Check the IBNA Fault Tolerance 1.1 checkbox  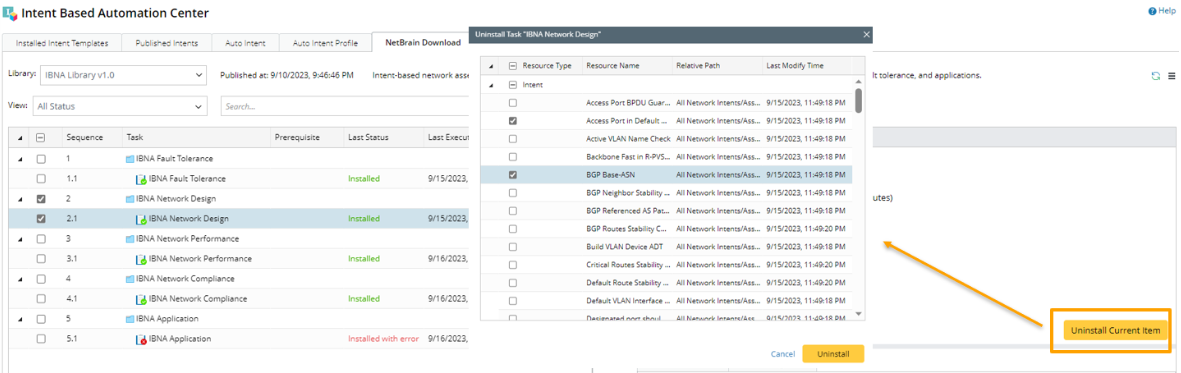tap(41, 179)
